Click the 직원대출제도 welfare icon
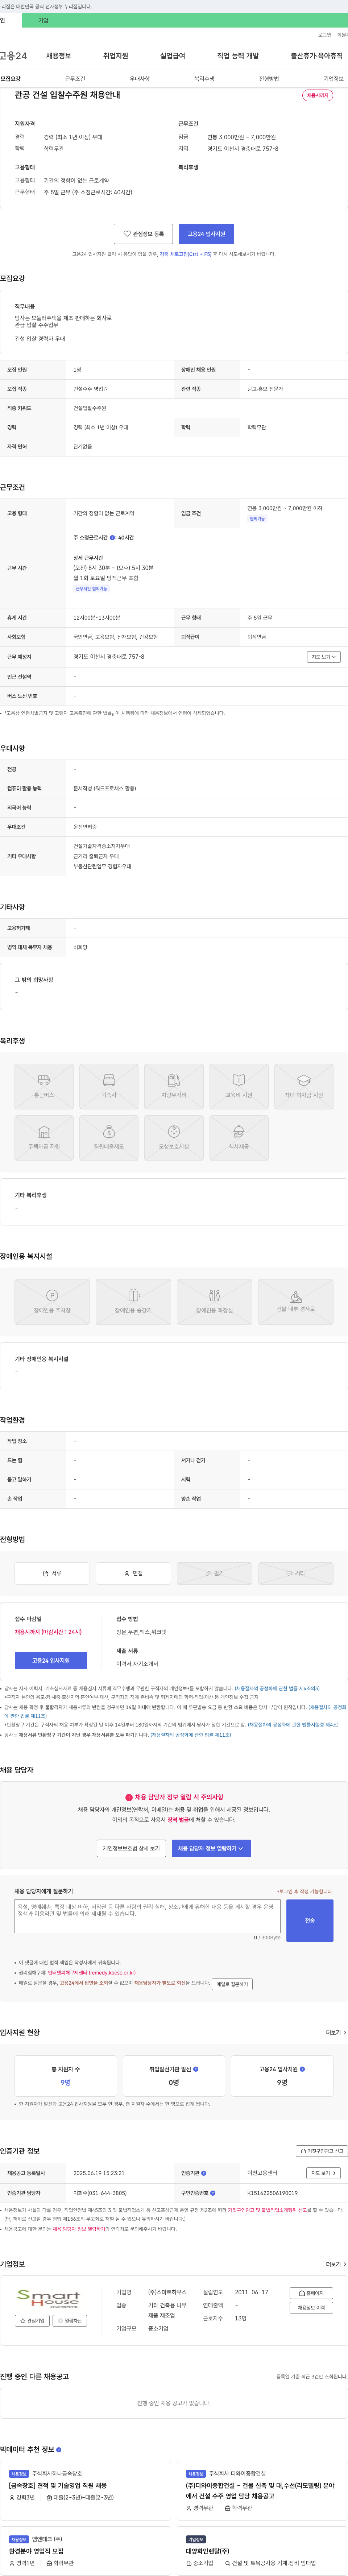Viewport: 348px width, 2576px height. point(109,1138)
